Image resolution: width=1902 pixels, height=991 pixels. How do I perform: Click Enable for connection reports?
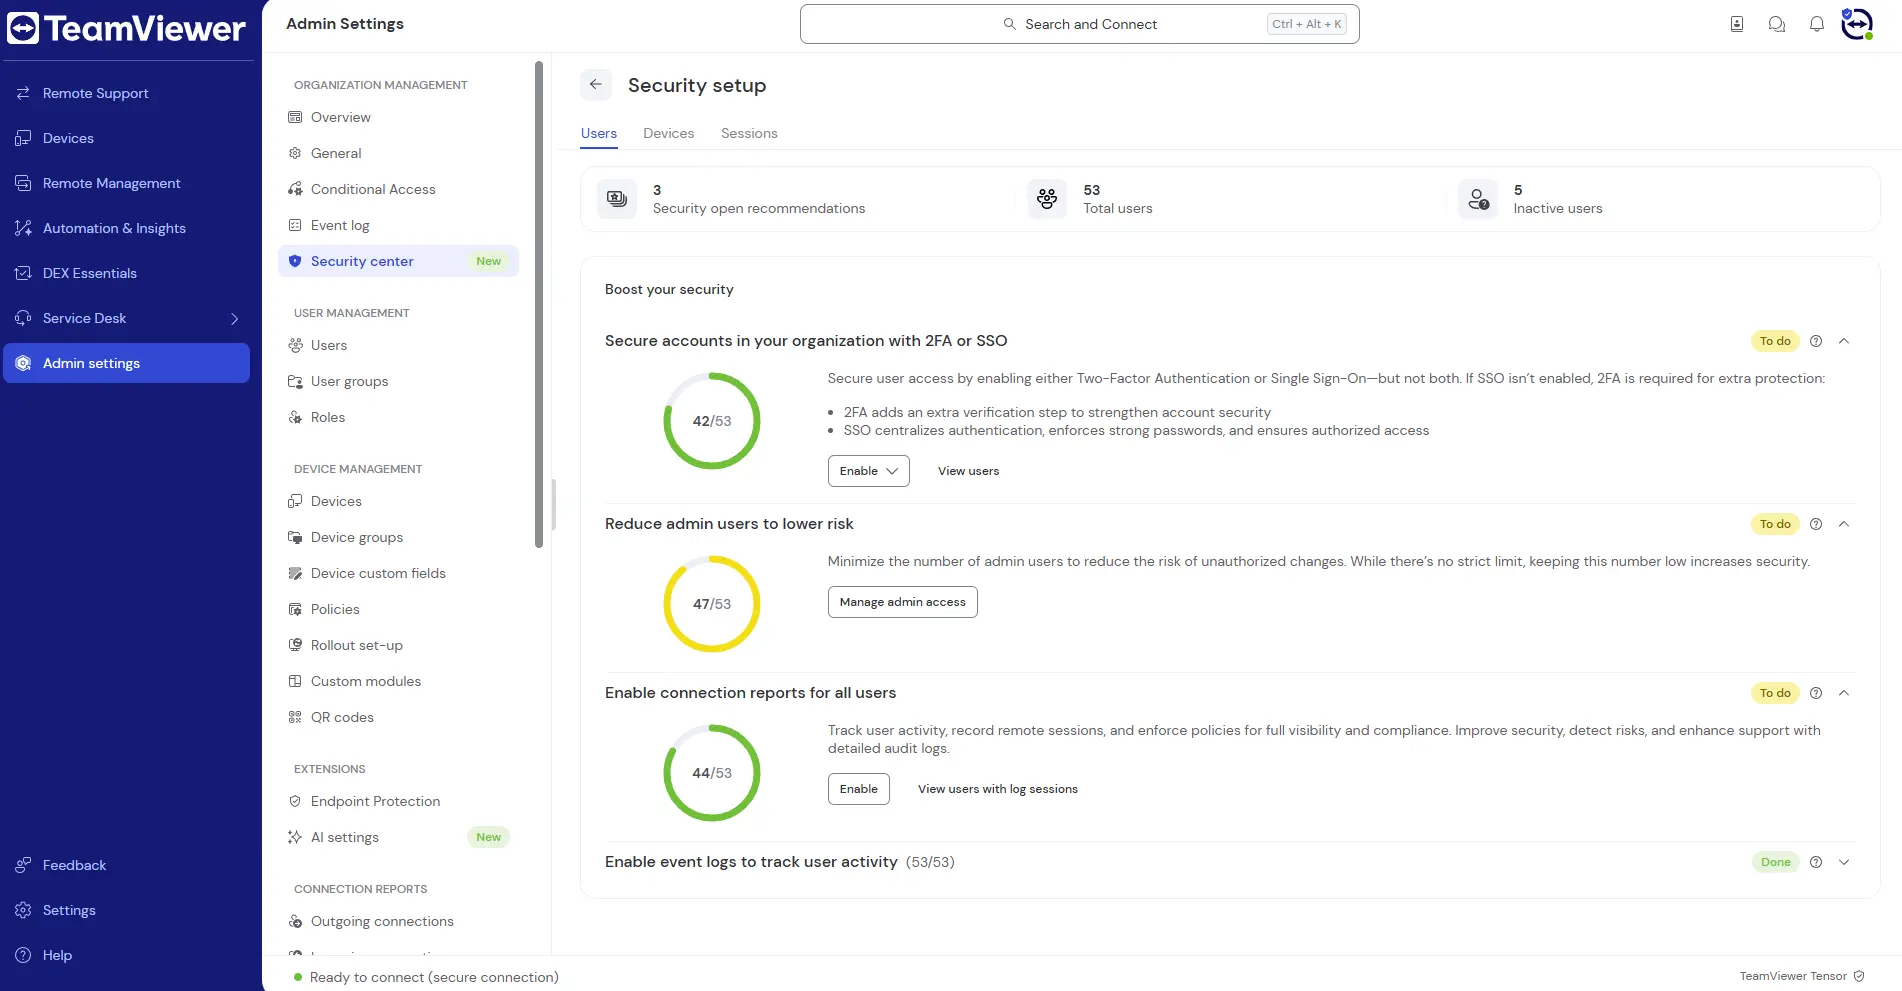tap(858, 789)
